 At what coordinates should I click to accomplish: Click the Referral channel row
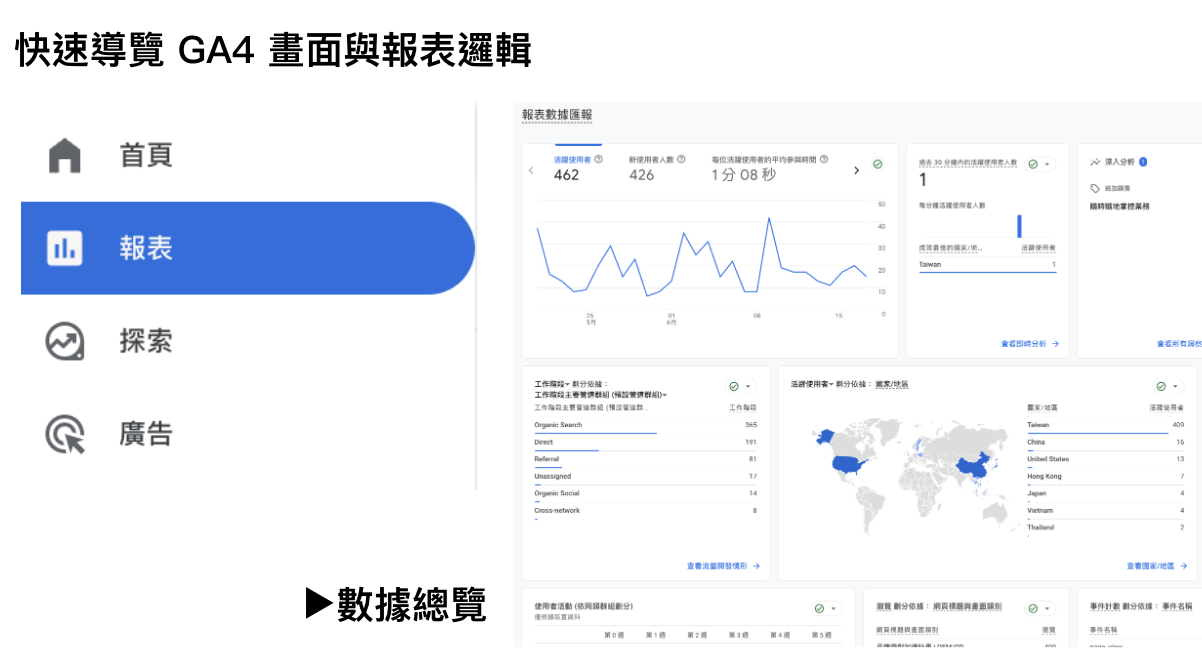click(x=646, y=459)
